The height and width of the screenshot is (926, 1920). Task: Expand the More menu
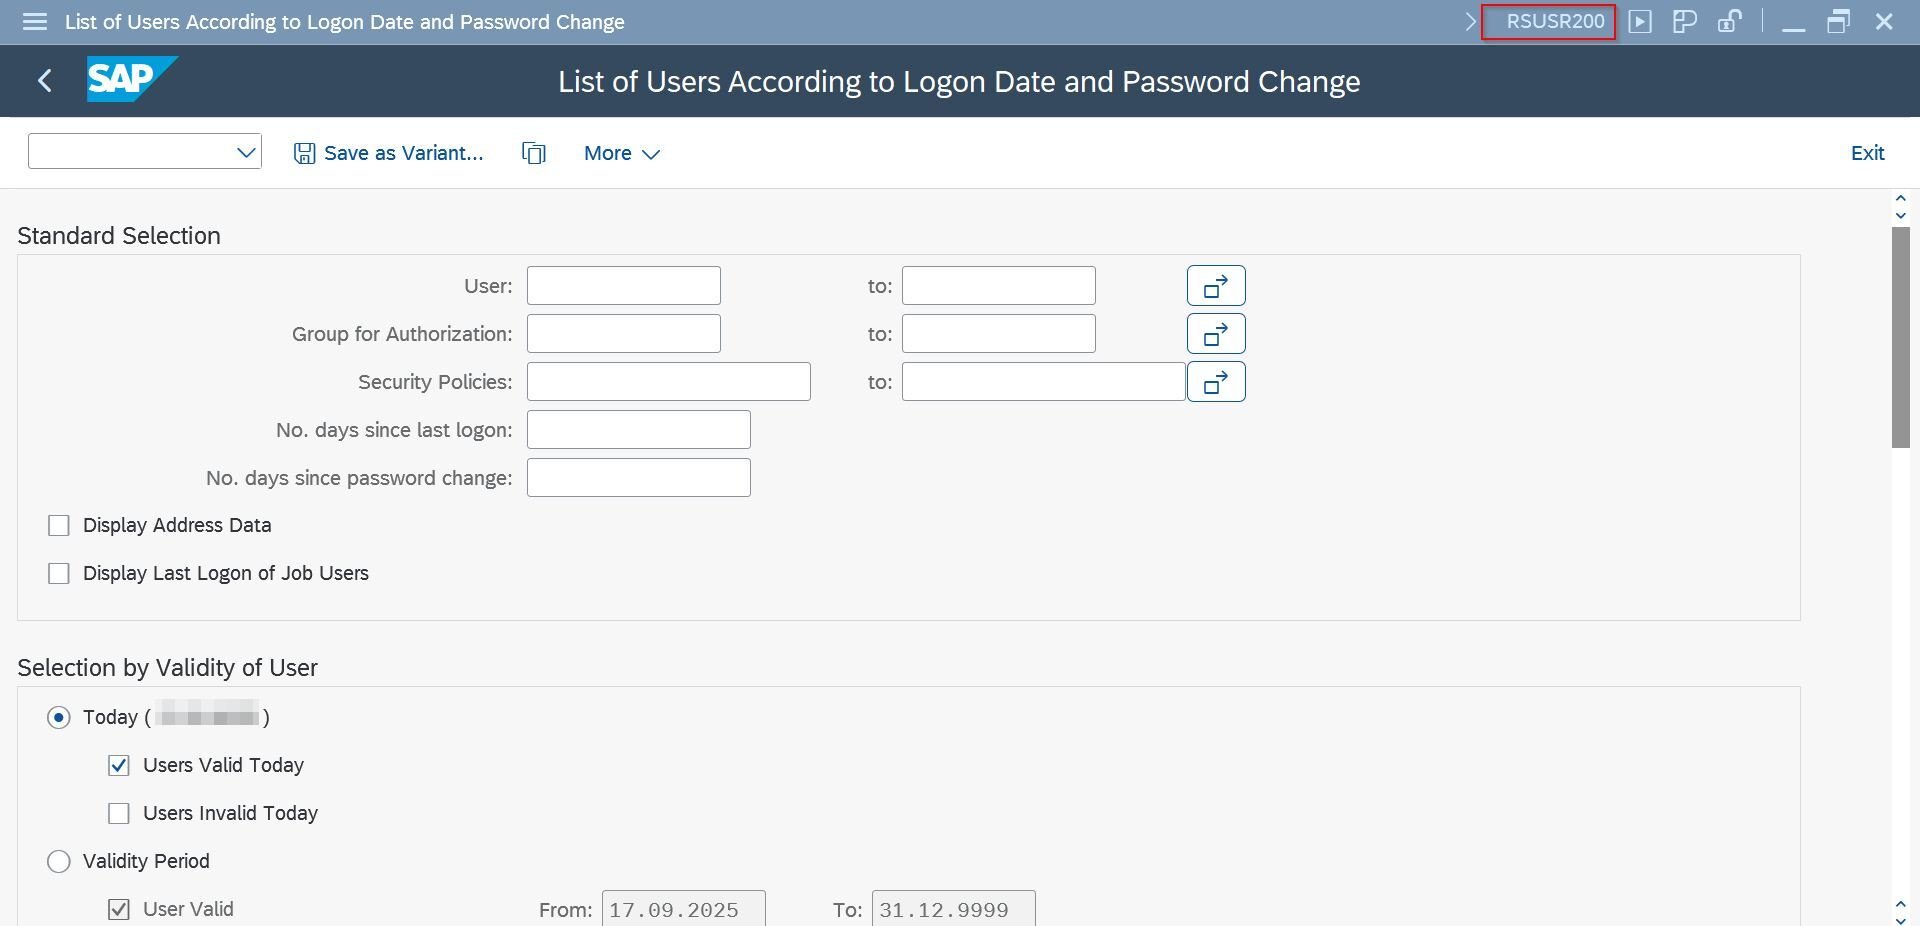pyautogui.click(x=621, y=153)
